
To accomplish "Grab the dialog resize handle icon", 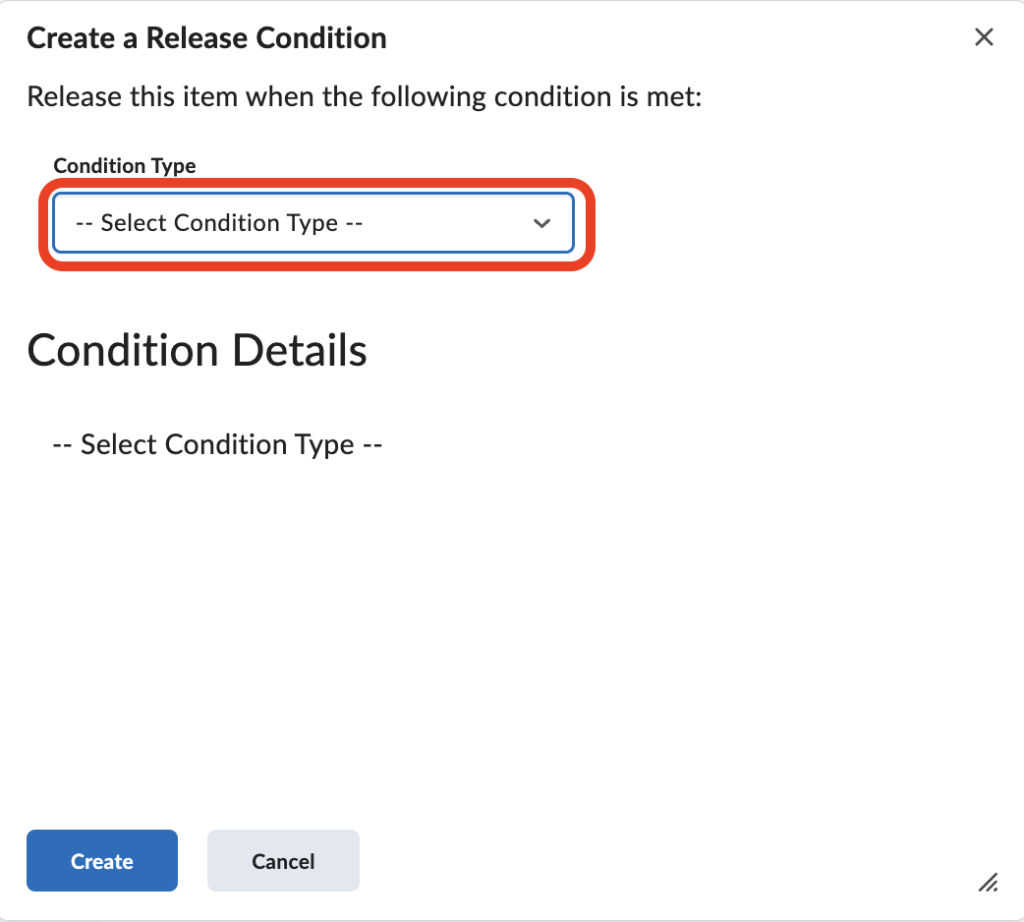I will coord(988,881).
